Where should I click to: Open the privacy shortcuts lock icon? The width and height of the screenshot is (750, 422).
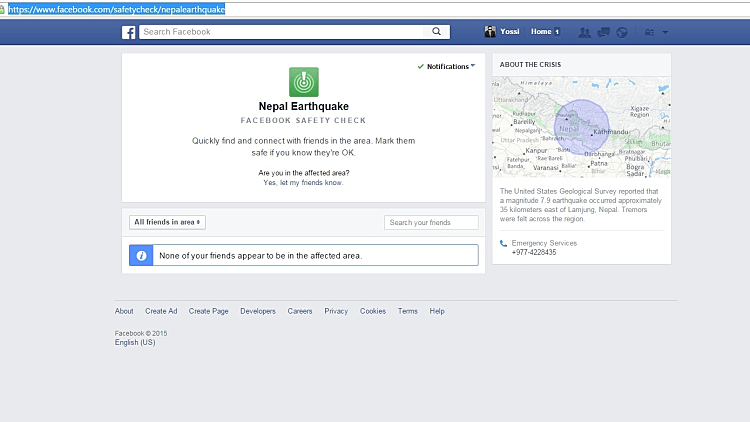[x=650, y=32]
